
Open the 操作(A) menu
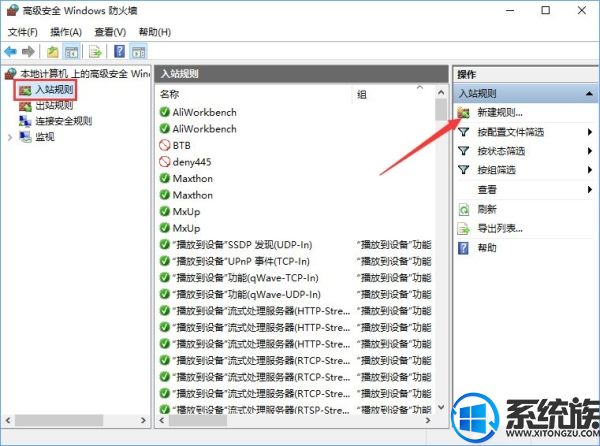(x=66, y=32)
